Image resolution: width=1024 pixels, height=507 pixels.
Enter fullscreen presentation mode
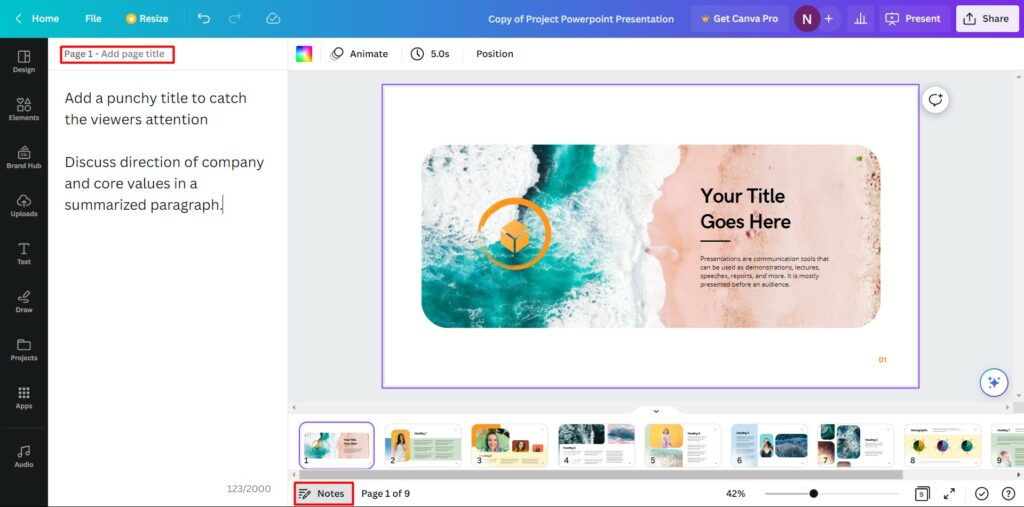click(949, 493)
